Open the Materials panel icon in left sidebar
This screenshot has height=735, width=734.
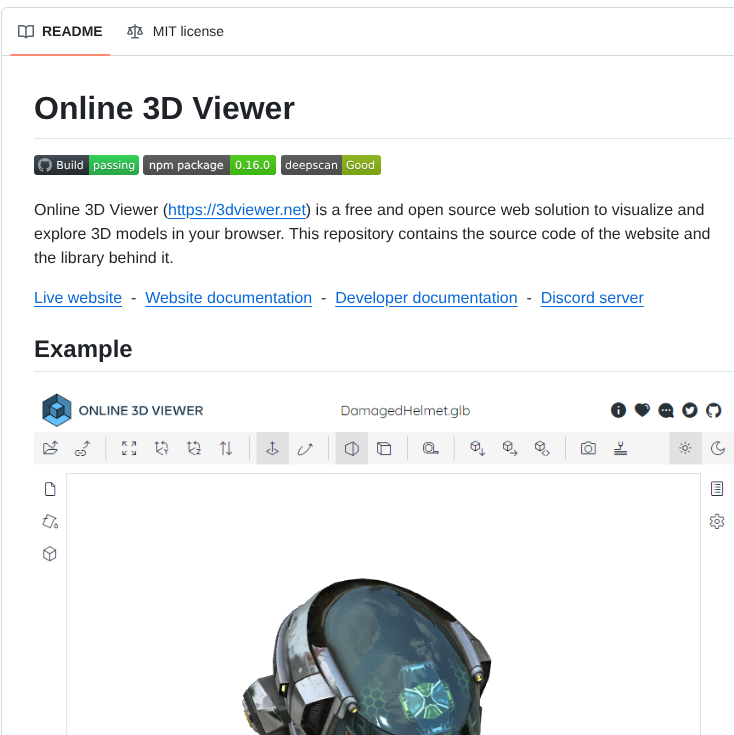(50, 521)
